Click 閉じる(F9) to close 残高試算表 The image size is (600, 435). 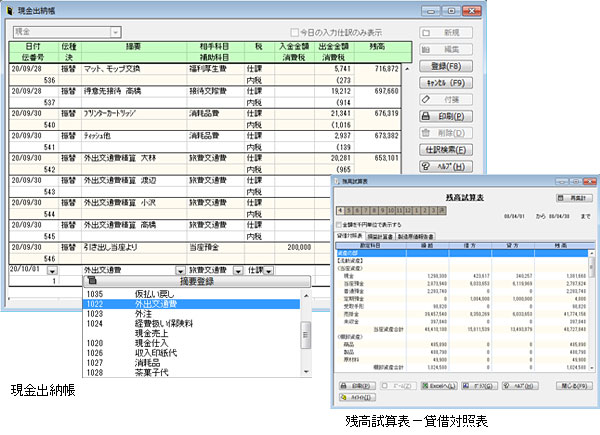574,386
